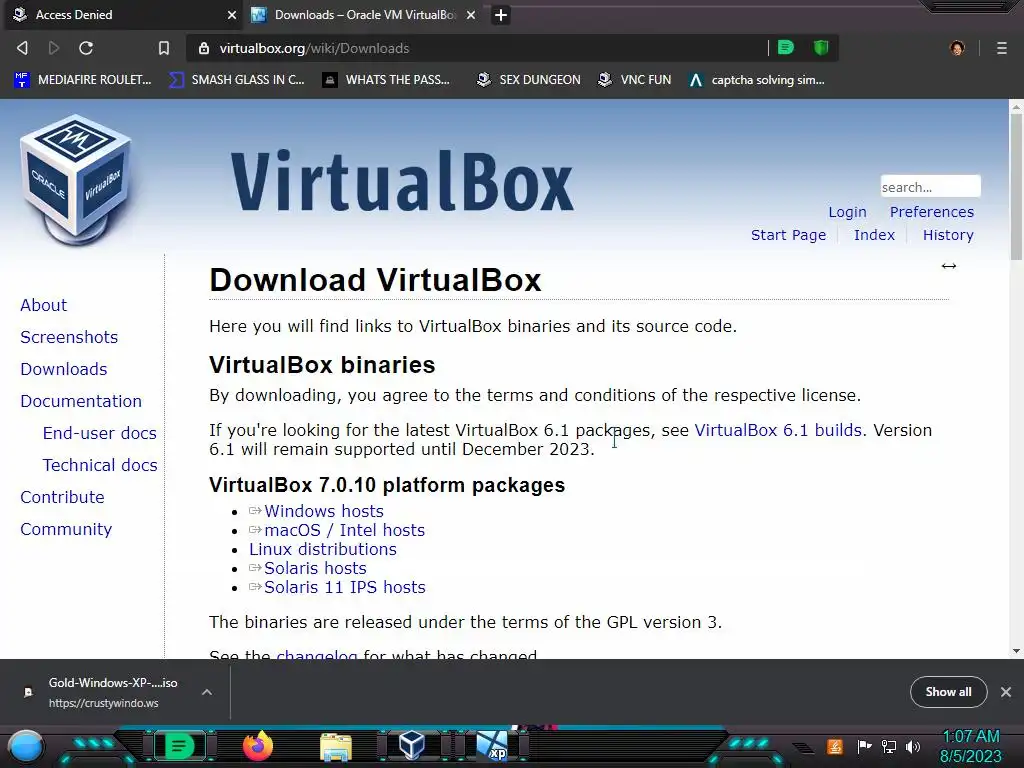
Task: Click the orange Java tray icon
Action: click(835, 746)
